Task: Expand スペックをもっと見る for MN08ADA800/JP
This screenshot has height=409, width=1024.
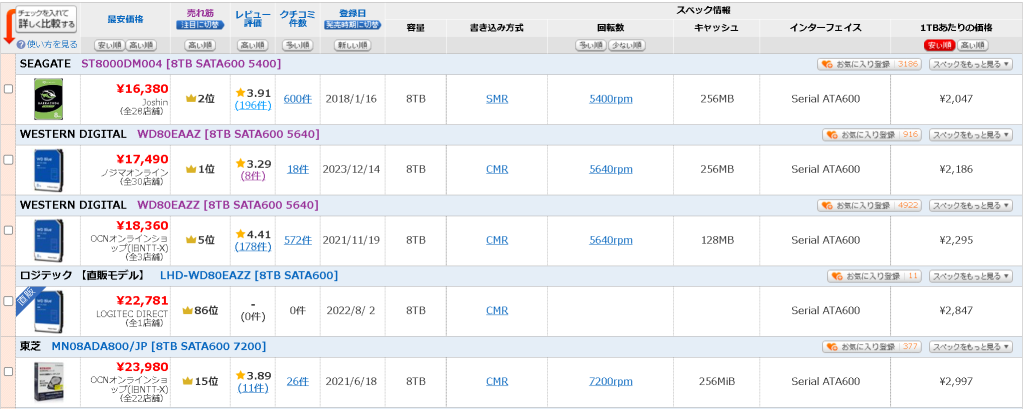Action: tap(970, 346)
